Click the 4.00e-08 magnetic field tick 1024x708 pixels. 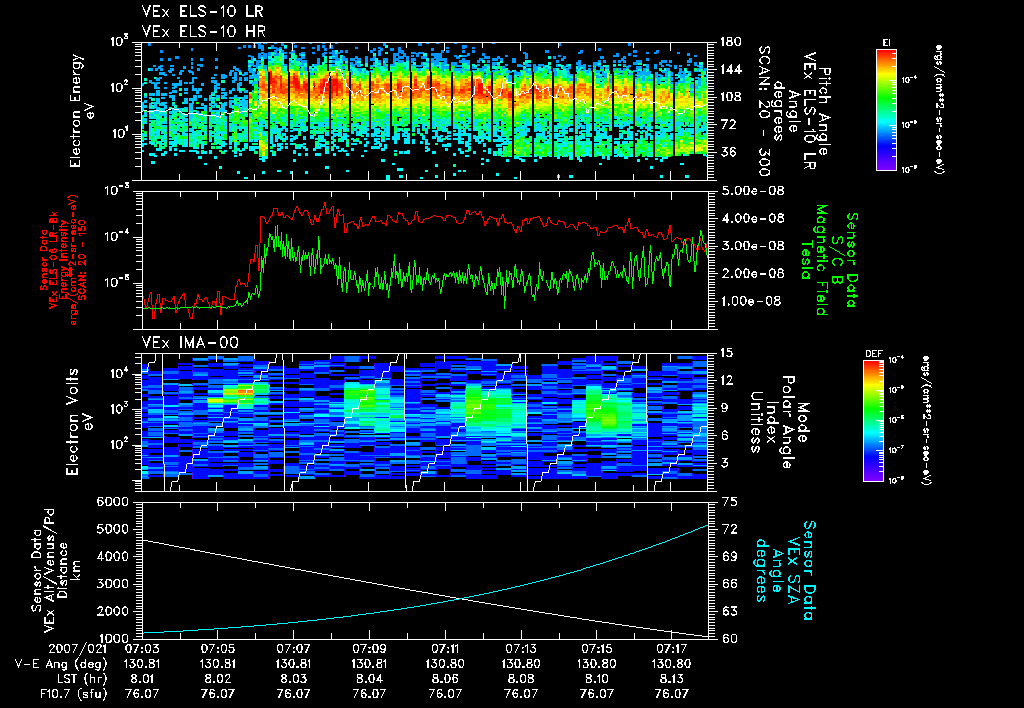(x=752, y=219)
